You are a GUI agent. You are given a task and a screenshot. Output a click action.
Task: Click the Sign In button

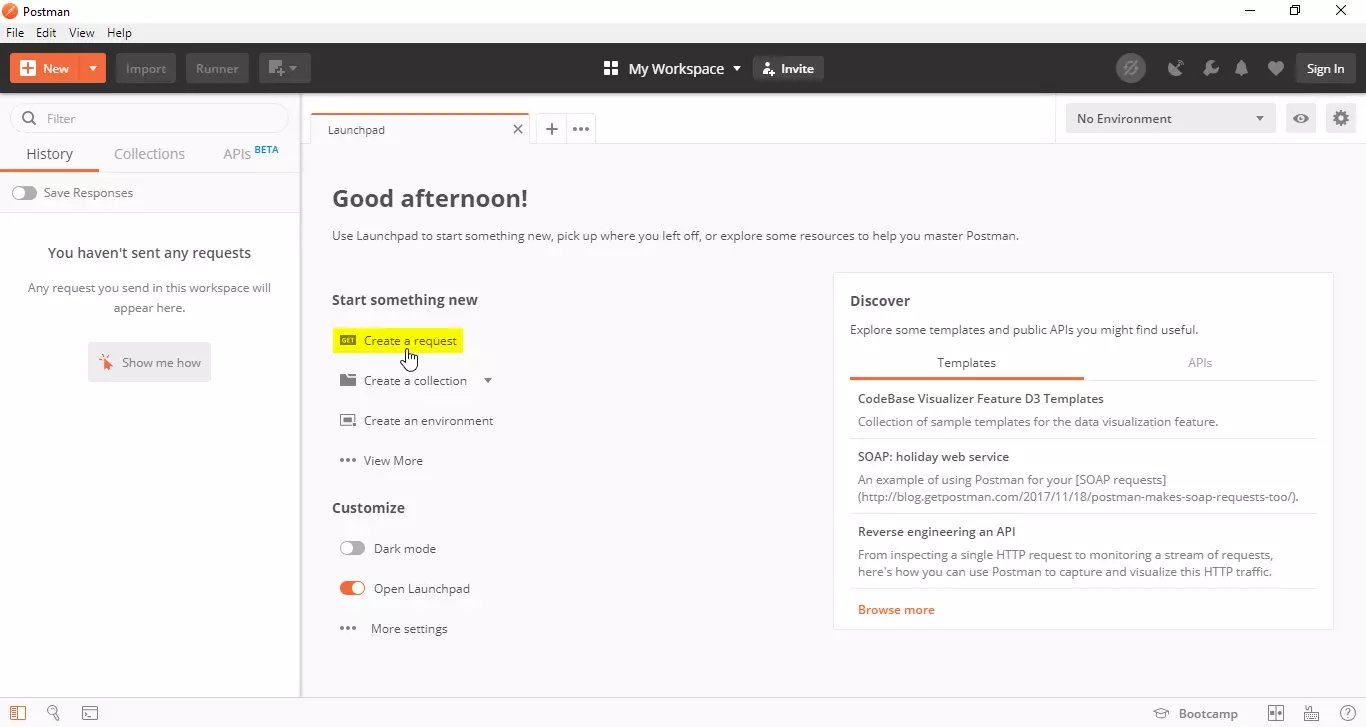click(x=1325, y=68)
